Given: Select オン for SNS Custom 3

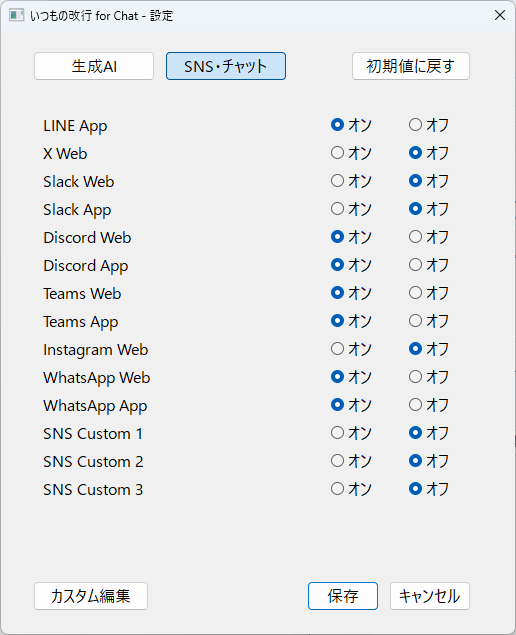Looking at the screenshot, I should click(x=351, y=489).
